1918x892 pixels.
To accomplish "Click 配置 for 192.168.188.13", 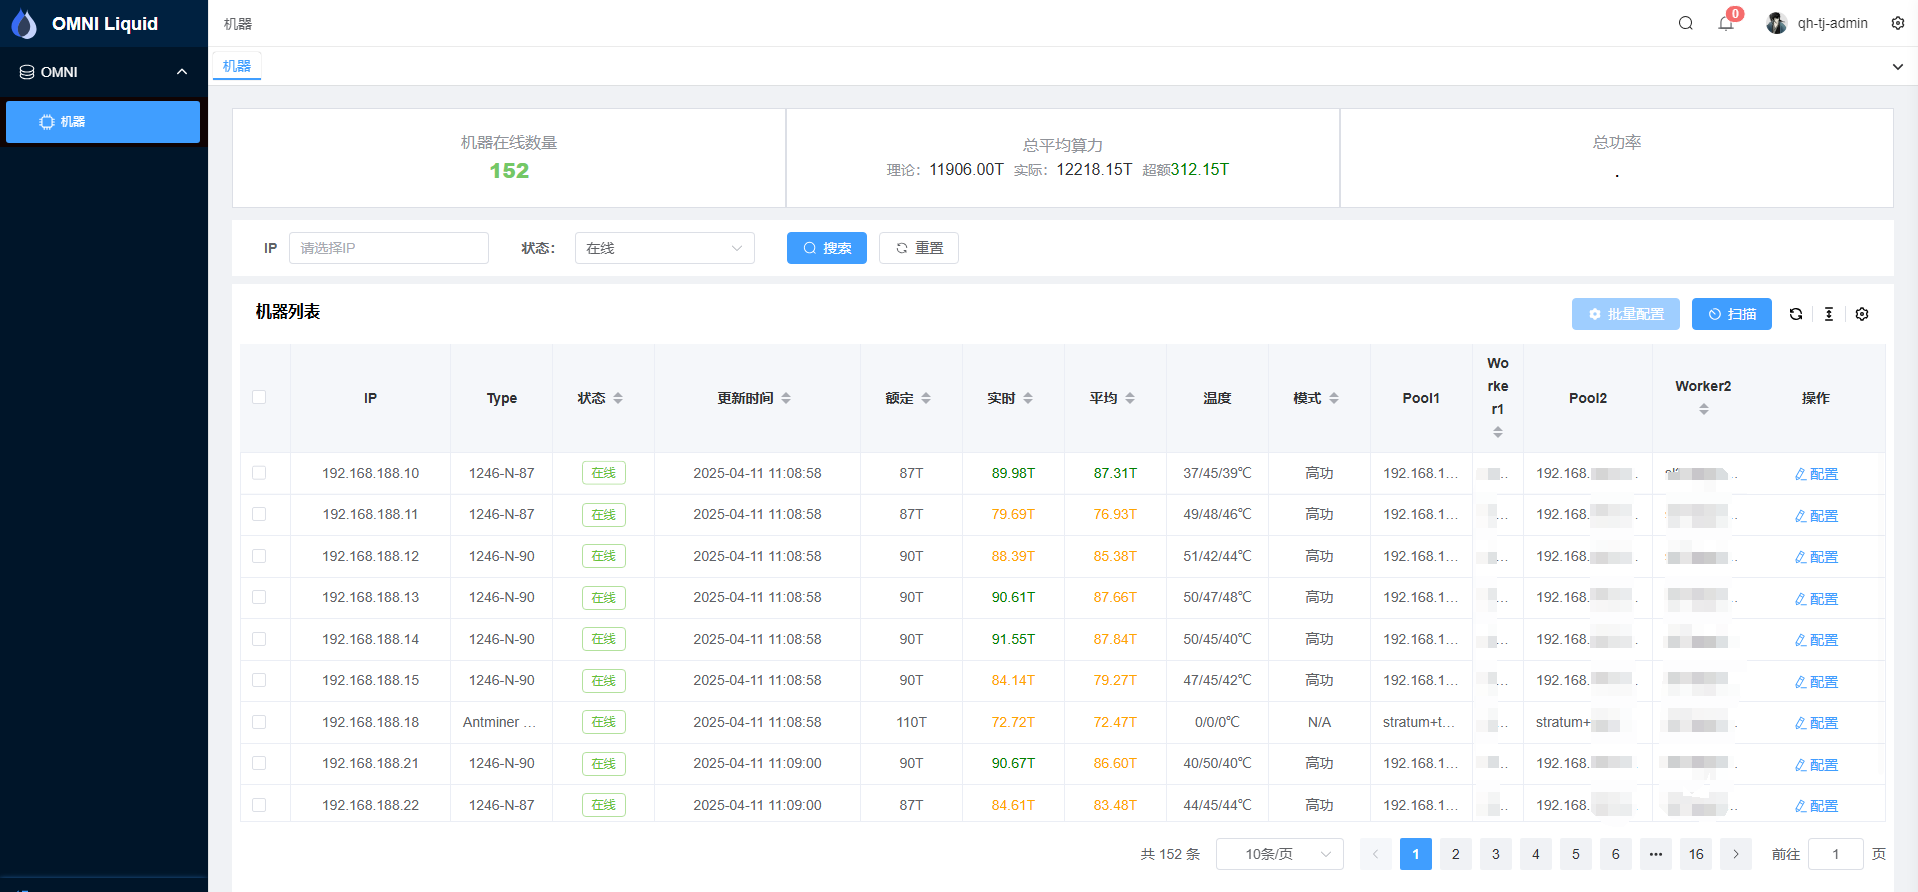I will pyautogui.click(x=1816, y=599).
